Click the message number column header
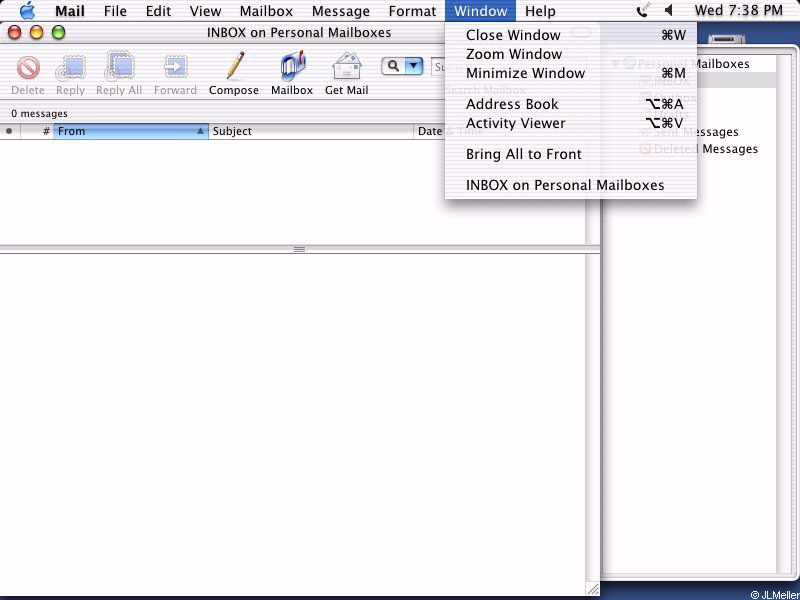Screen dimensions: 800x600 pyautogui.click(x=37, y=131)
